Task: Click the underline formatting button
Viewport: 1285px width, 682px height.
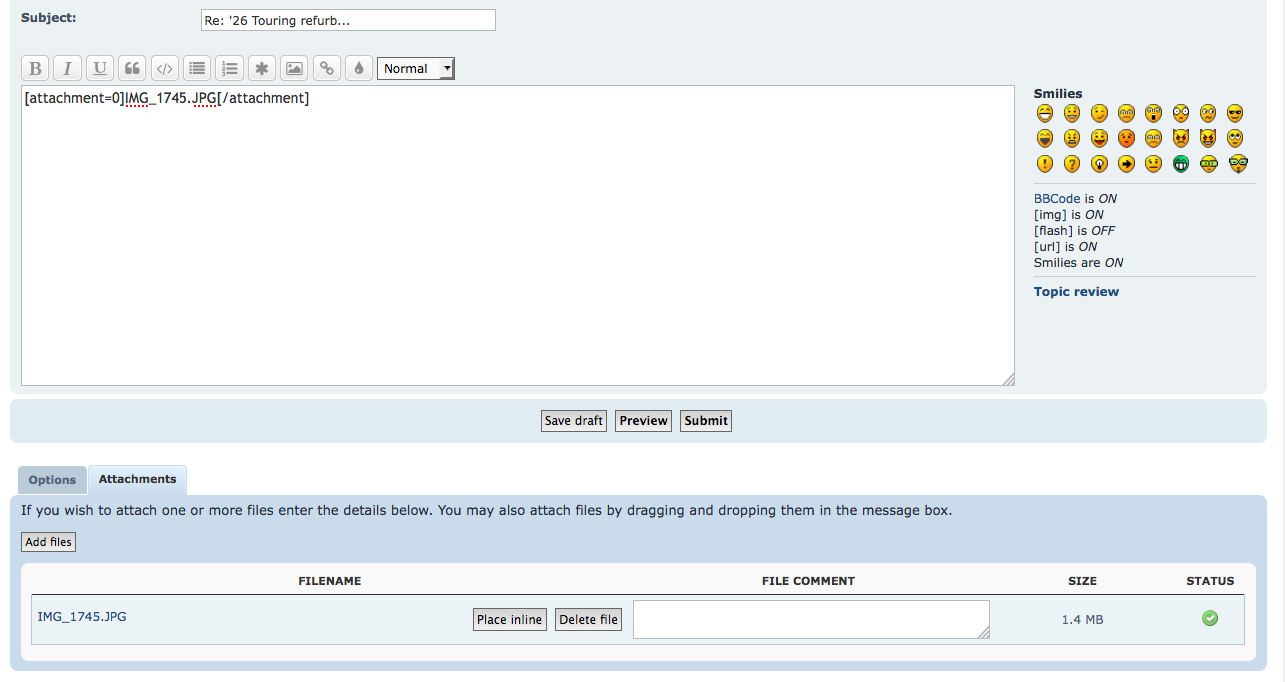Action: click(99, 68)
